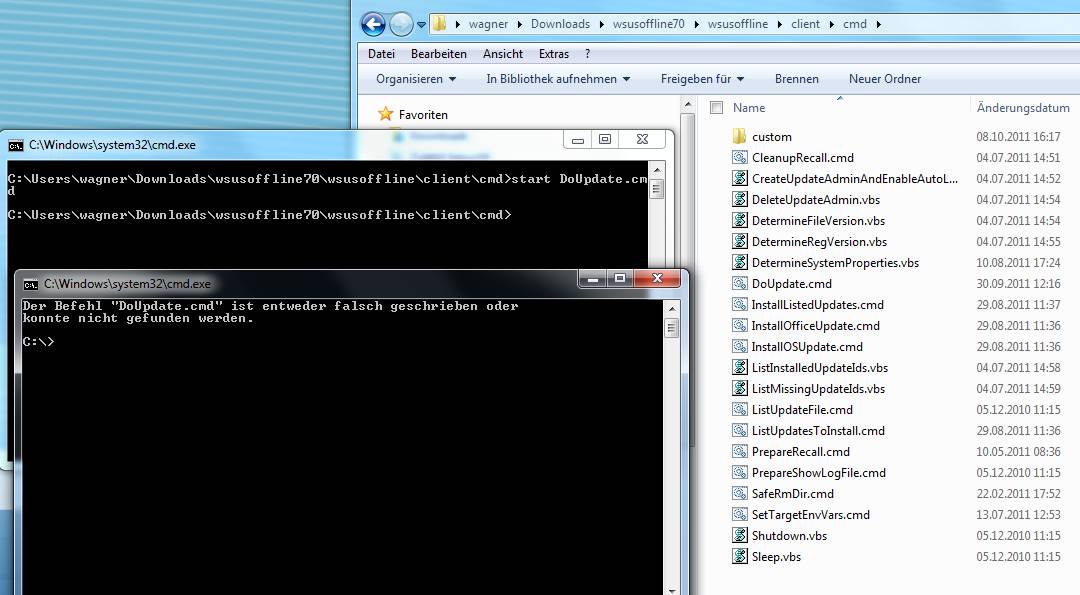Click the front cmd window scrollbar up arrow
1080x595 pixels.
pos(672,307)
